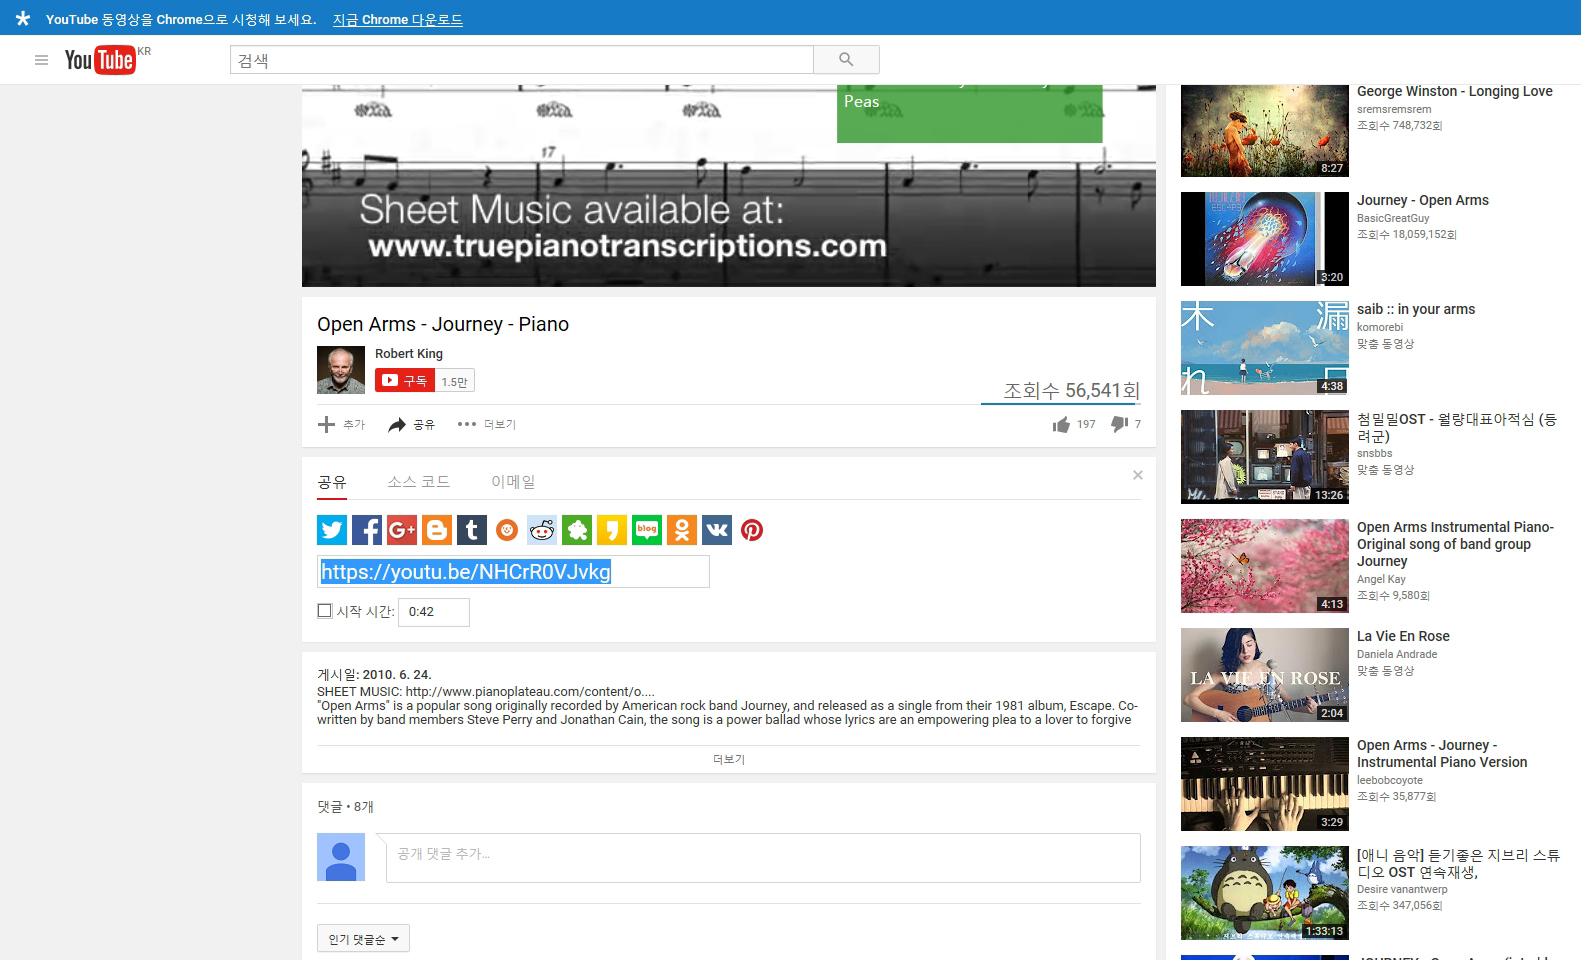
Task: Click the 게시일: 2010. 6. 24. publish date
Action: point(375,675)
